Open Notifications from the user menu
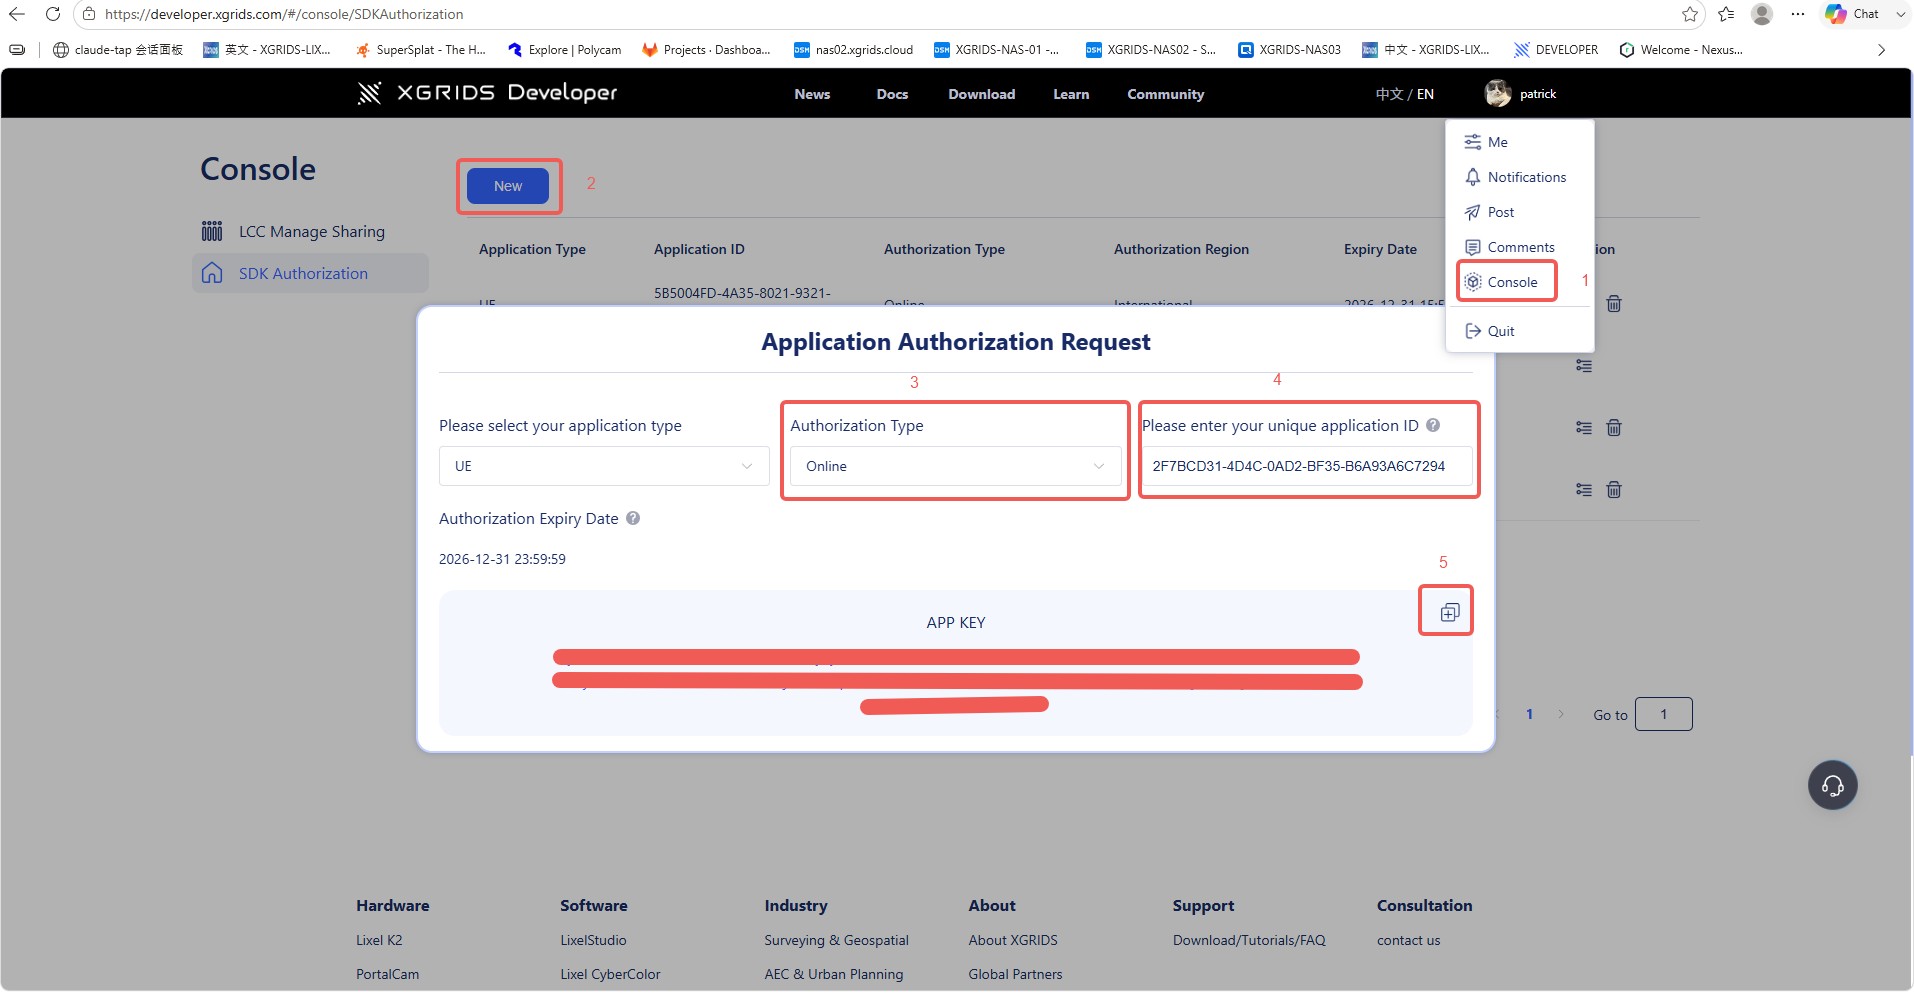The width and height of the screenshot is (1914, 994). [1516, 177]
